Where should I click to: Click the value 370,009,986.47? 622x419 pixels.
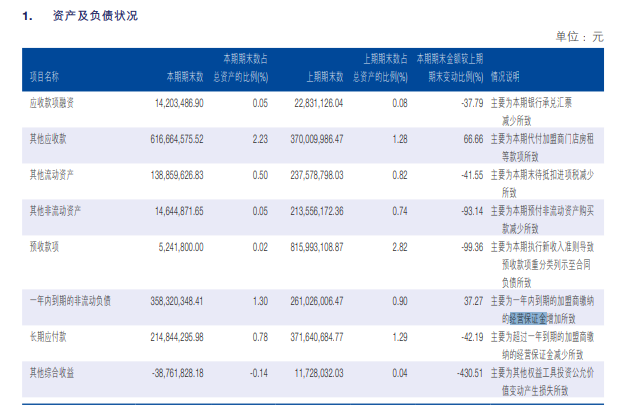click(317, 139)
